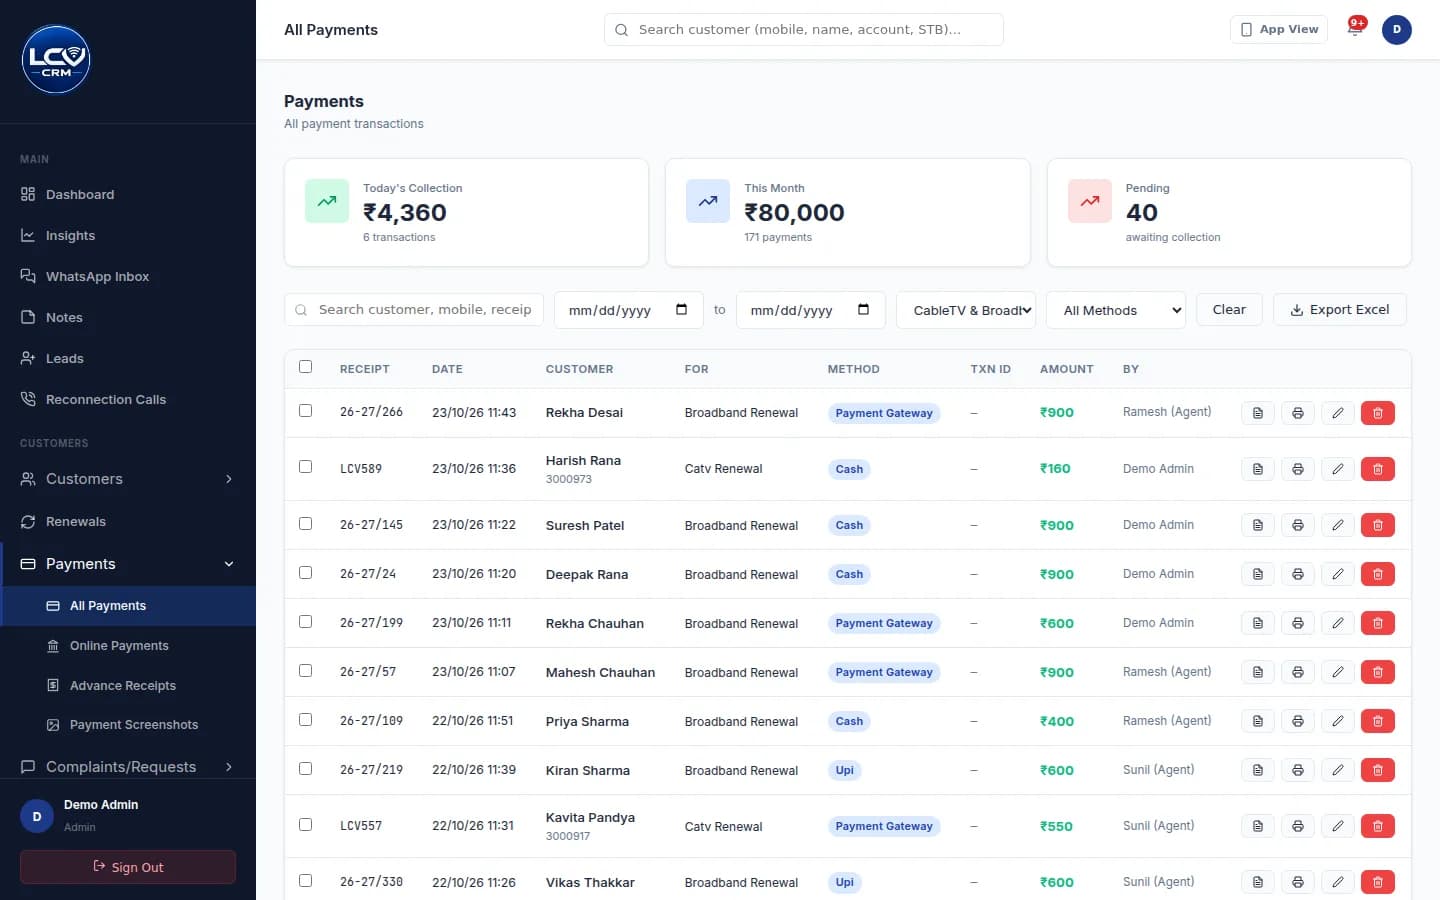
Task: Open calendar picker on the start date
Action: pos(682,310)
